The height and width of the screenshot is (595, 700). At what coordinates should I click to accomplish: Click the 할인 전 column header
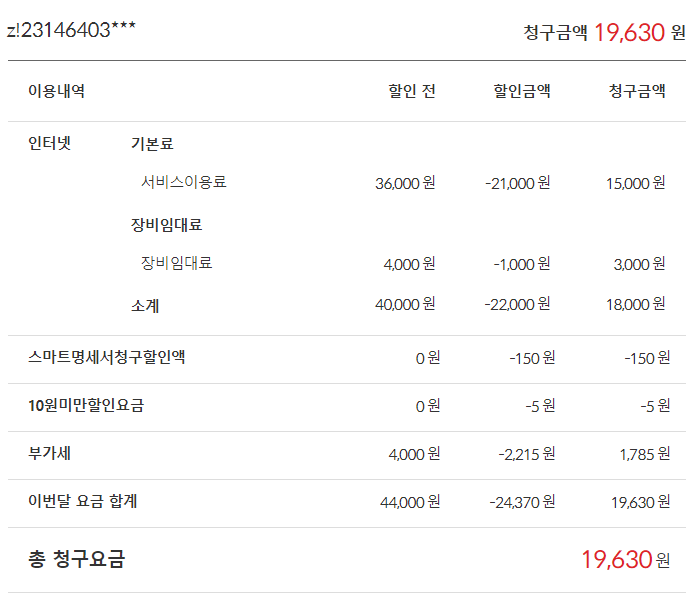click(x=411, y=91)
